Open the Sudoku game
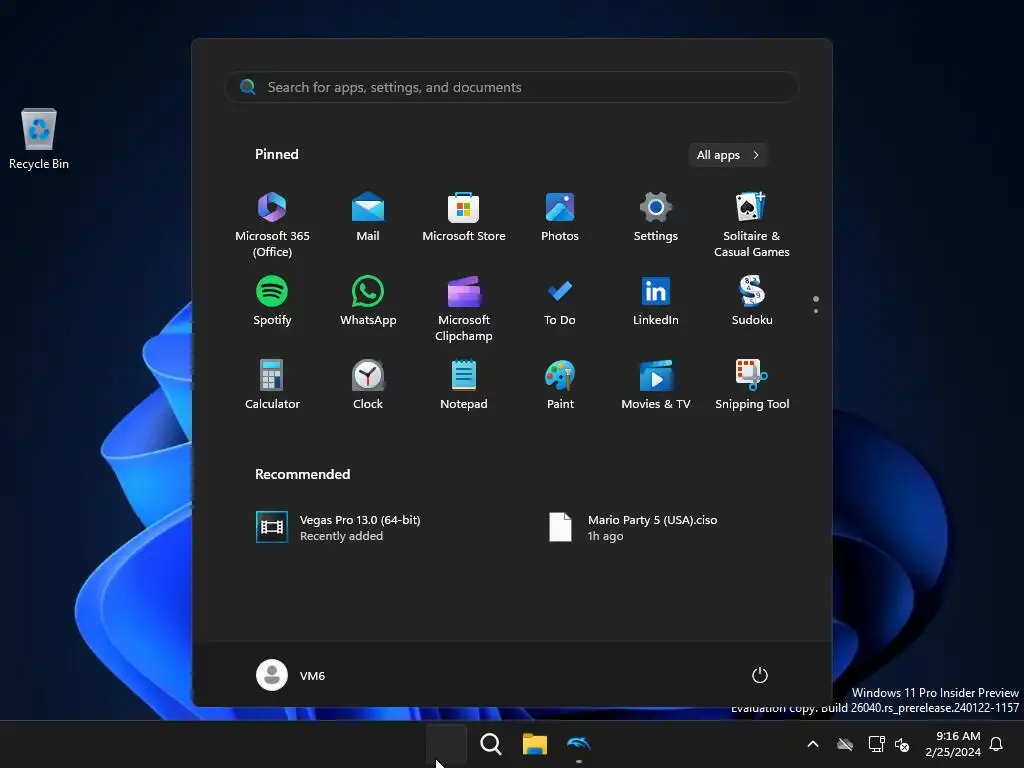Viewport: 1024px width, 768px height. tap(752, 300)
